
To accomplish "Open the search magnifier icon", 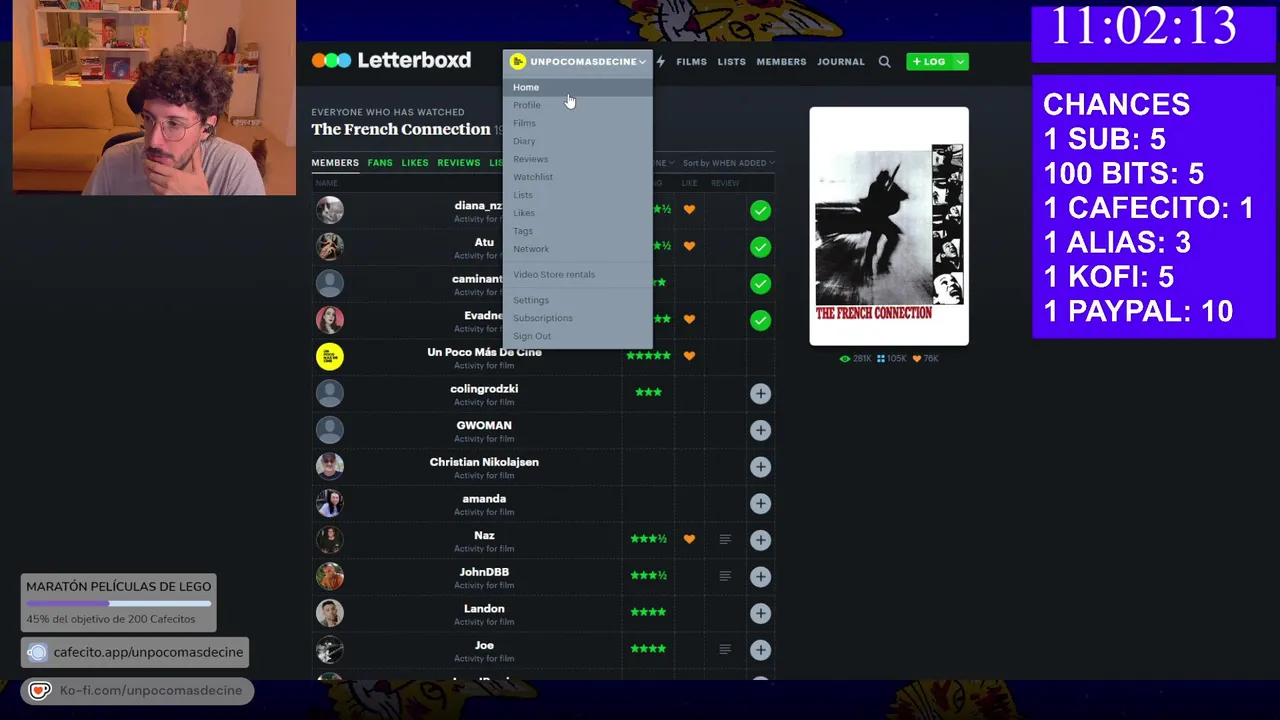I will point(884,61).
